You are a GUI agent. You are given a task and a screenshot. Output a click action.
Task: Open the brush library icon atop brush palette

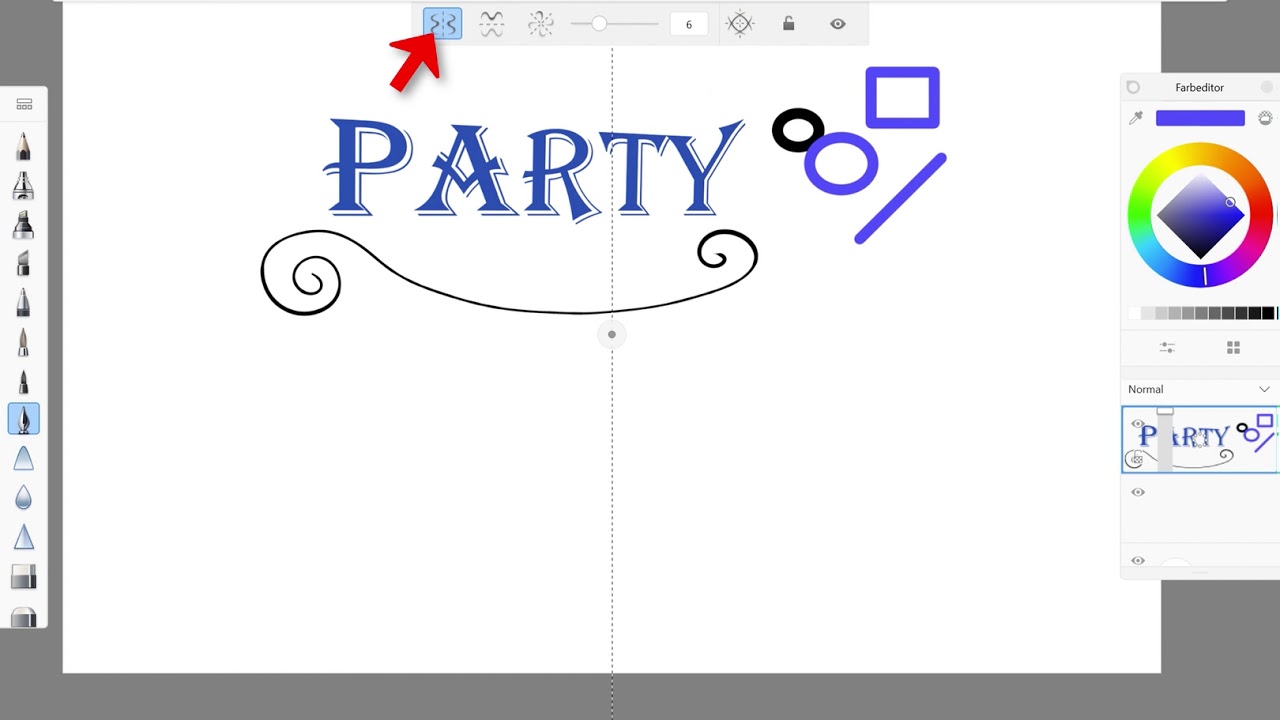click(x=24, y=104)
